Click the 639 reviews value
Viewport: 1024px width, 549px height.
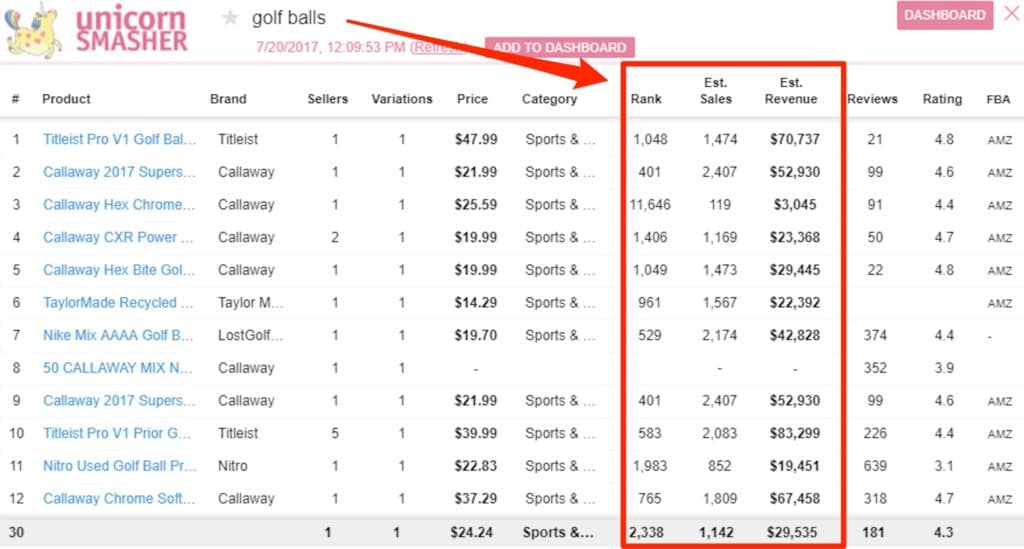click(x=875, y=465)
